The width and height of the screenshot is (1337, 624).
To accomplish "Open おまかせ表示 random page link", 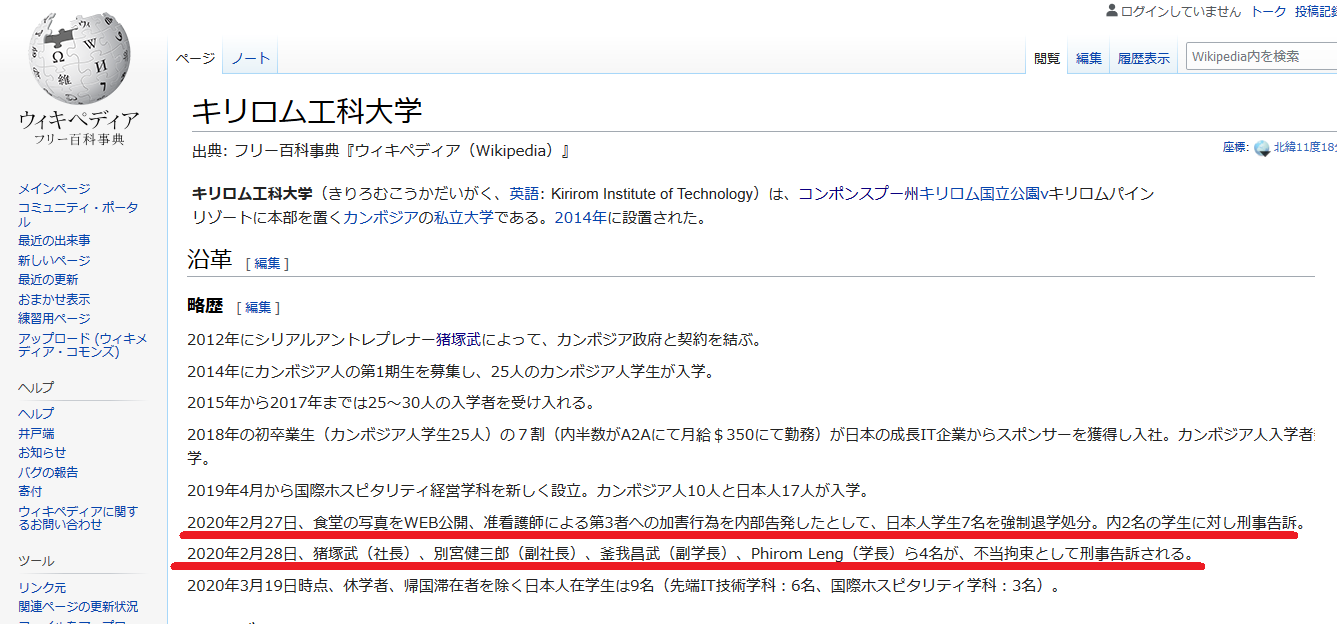I will (54, 299).
